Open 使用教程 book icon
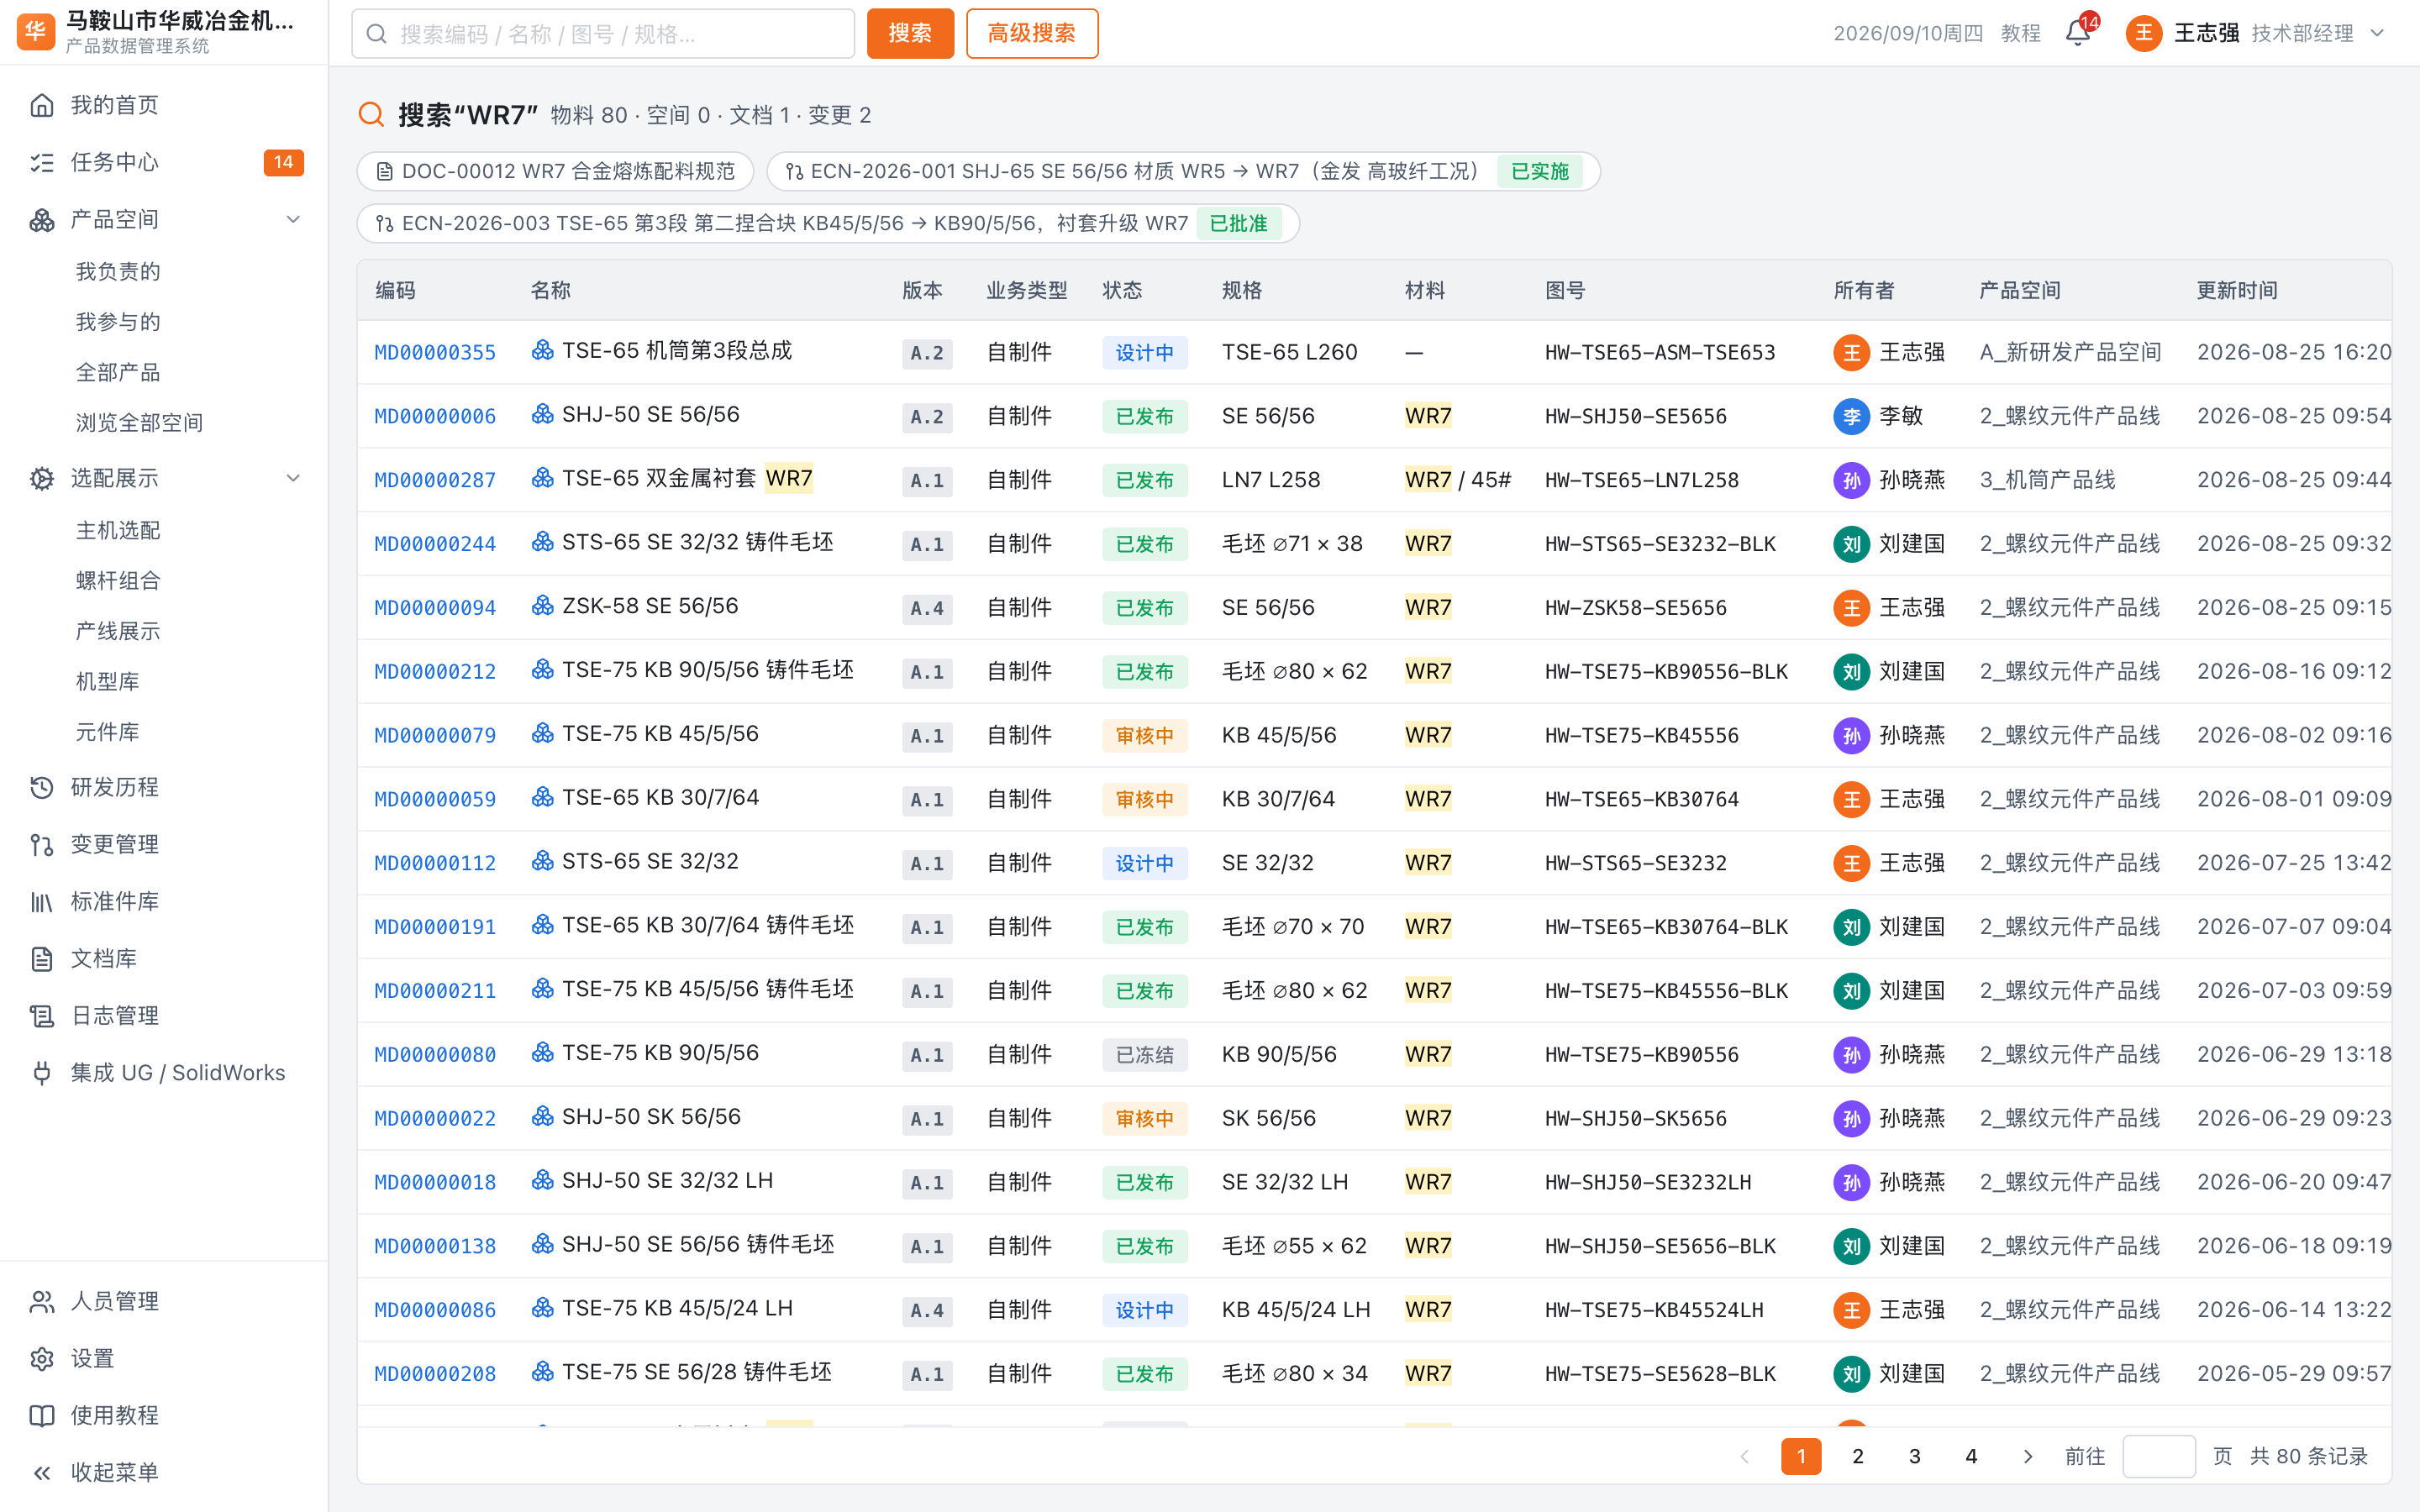The height and width of the screenshot is (1512, 2420). coord(42,1415)
